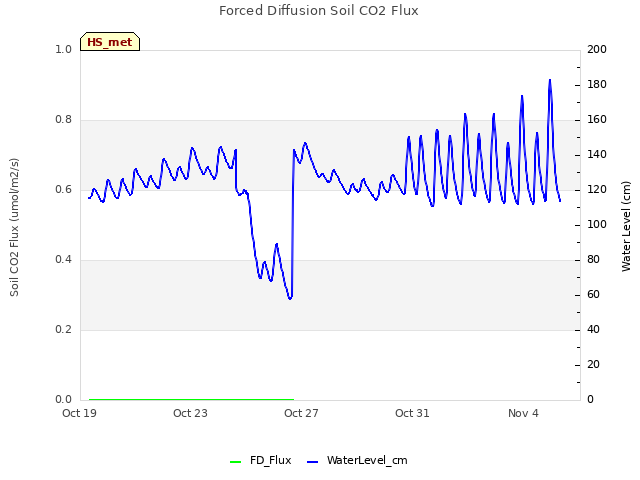Viewport: 640px width, 480px height.
Task: Click the 0.2 left axis tick label
Action: pyautogui.click(x=64, y=329)
